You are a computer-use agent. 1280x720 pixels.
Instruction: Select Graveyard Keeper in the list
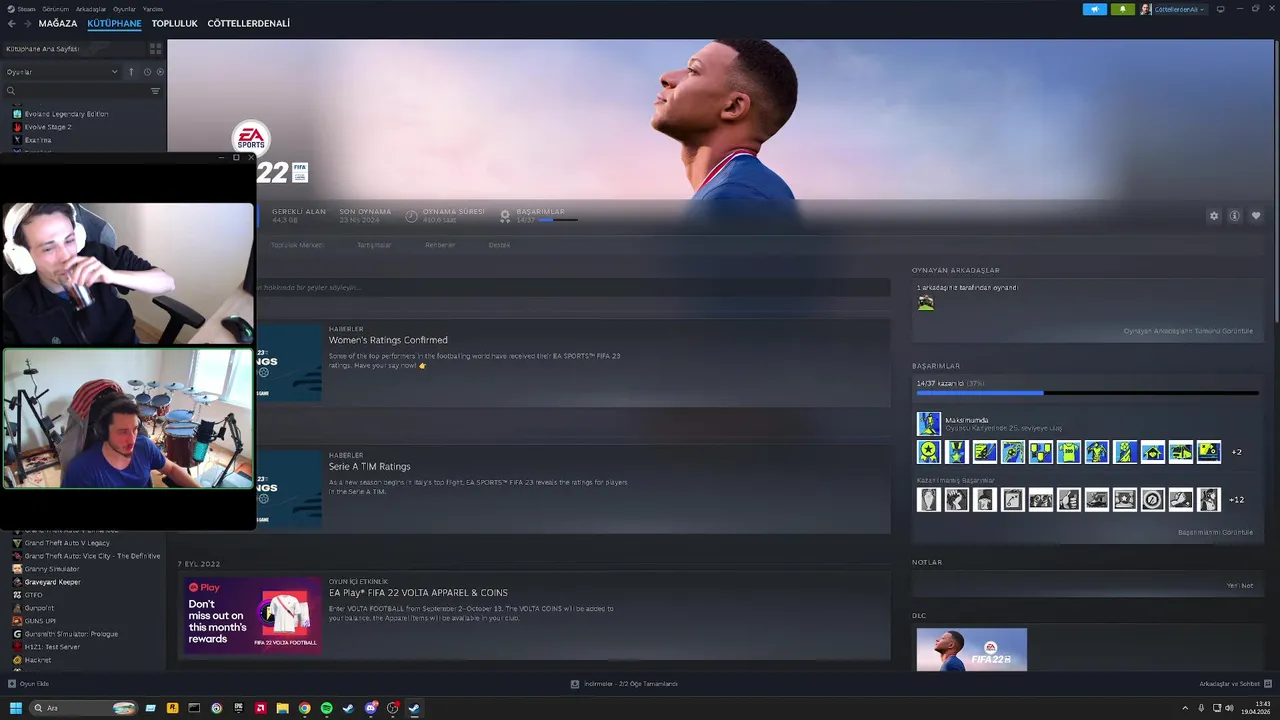point(52,582)
